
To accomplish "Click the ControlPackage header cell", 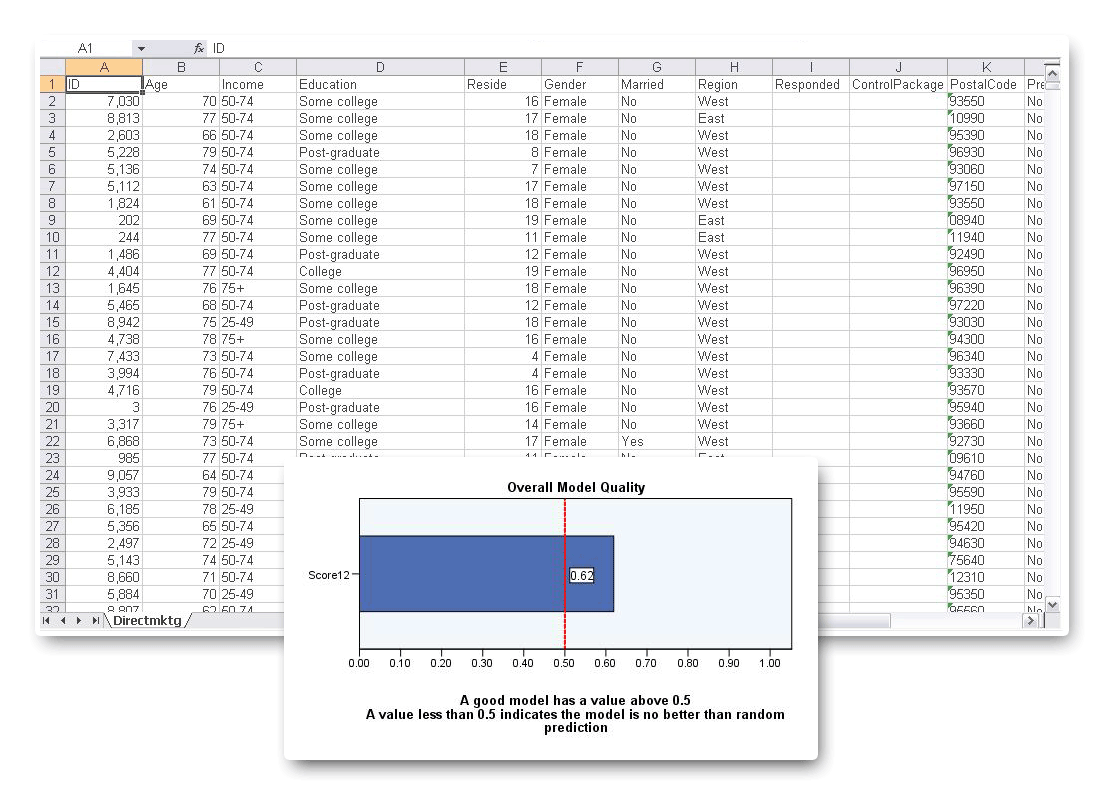I will click(898, 84).
